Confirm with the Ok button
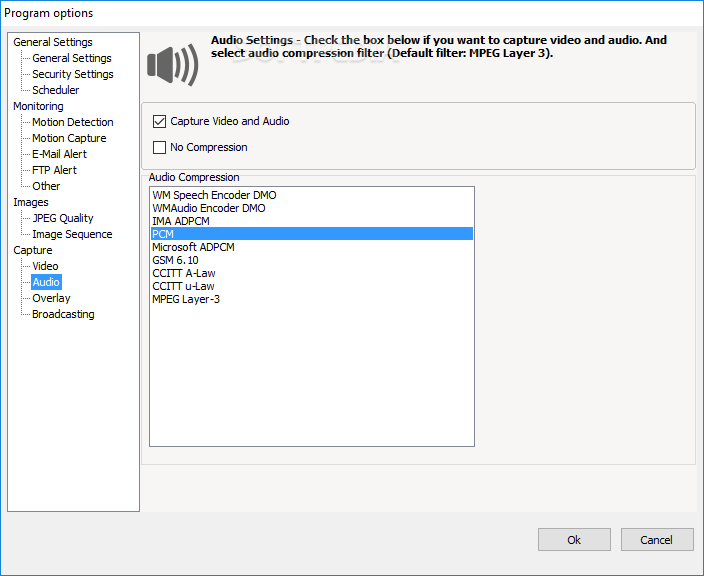 tap(574, 540)
